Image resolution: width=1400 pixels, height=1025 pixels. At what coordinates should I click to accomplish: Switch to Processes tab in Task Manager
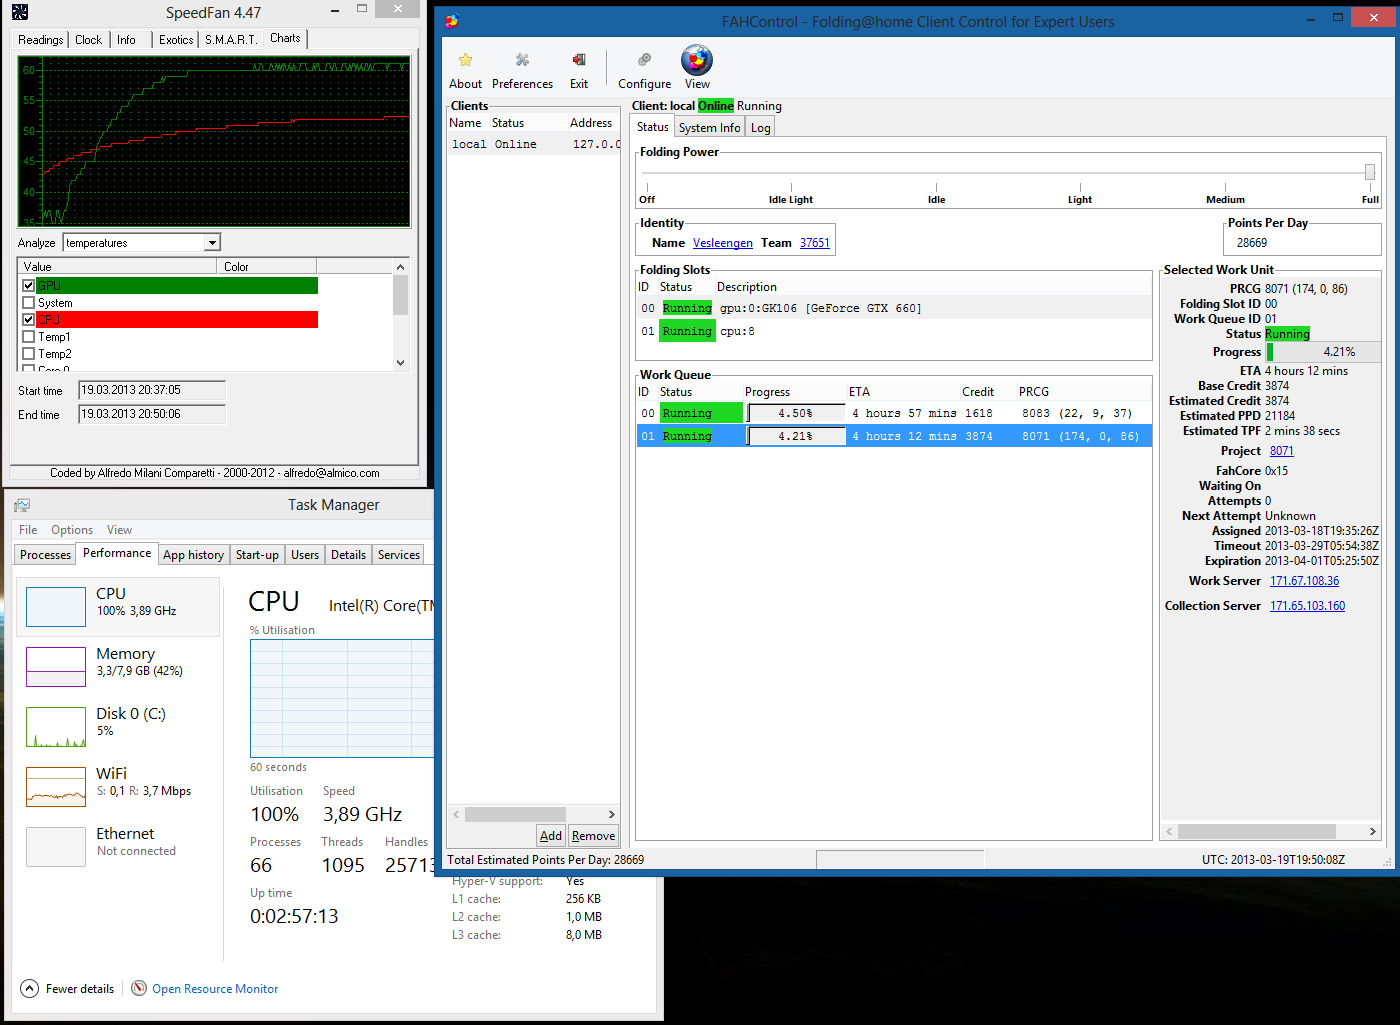(x=45, y=555)
